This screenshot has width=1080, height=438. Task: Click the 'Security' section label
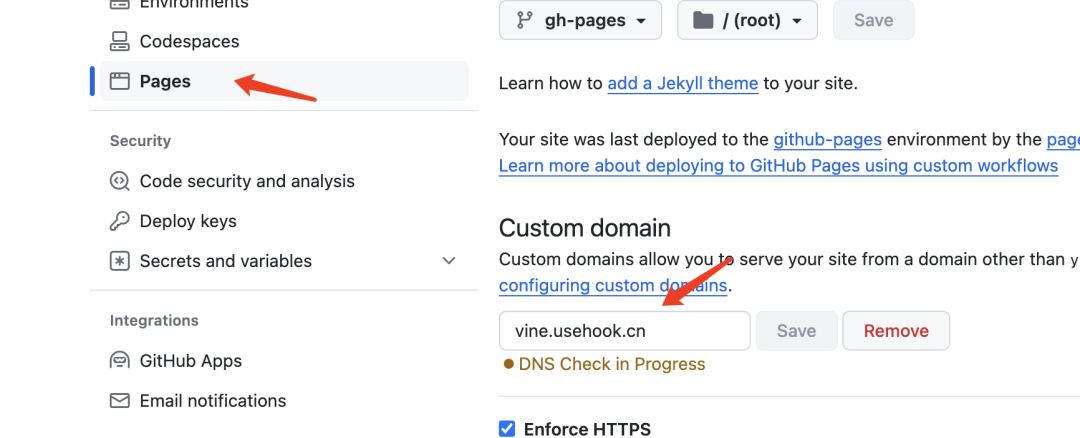click(x=141, y=140)
